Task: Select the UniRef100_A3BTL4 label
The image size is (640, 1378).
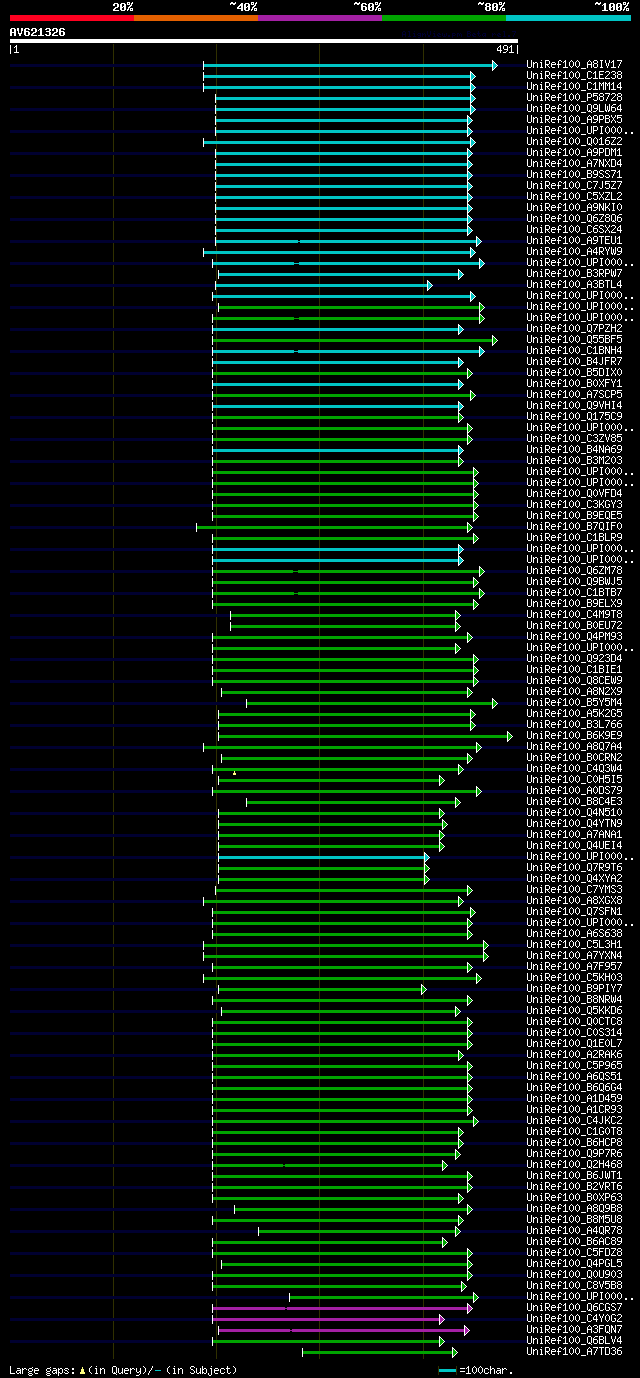Action: click(574, 284)
